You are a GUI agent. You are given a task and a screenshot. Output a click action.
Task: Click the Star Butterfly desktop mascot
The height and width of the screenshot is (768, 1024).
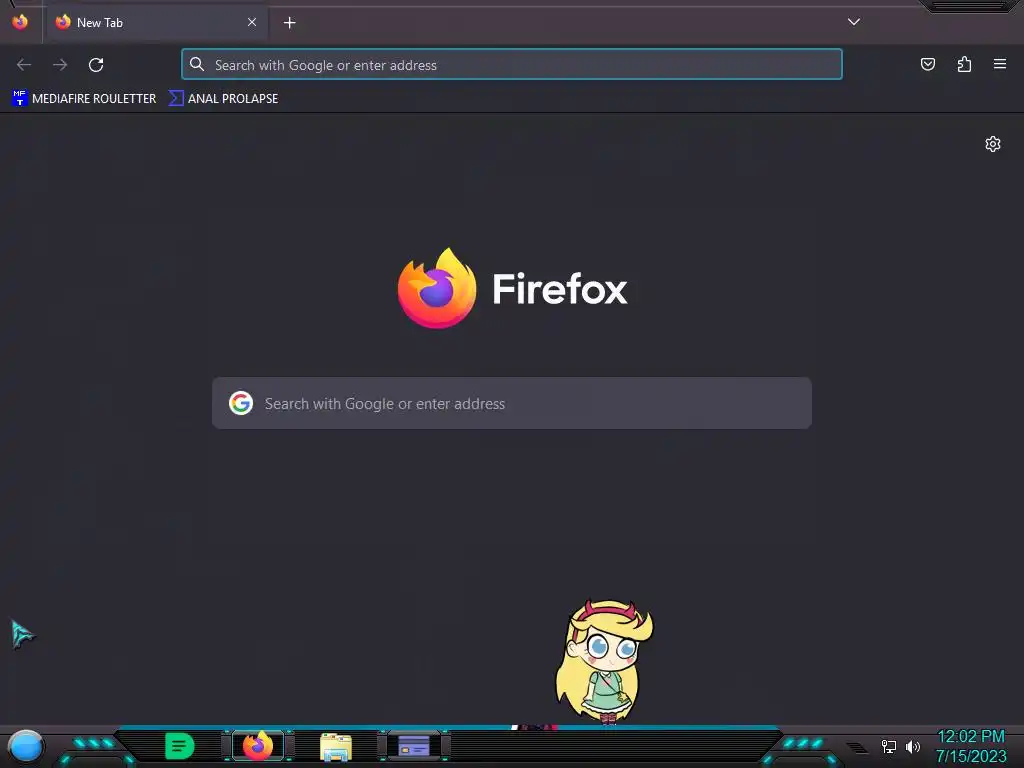[x=604, y=662]
